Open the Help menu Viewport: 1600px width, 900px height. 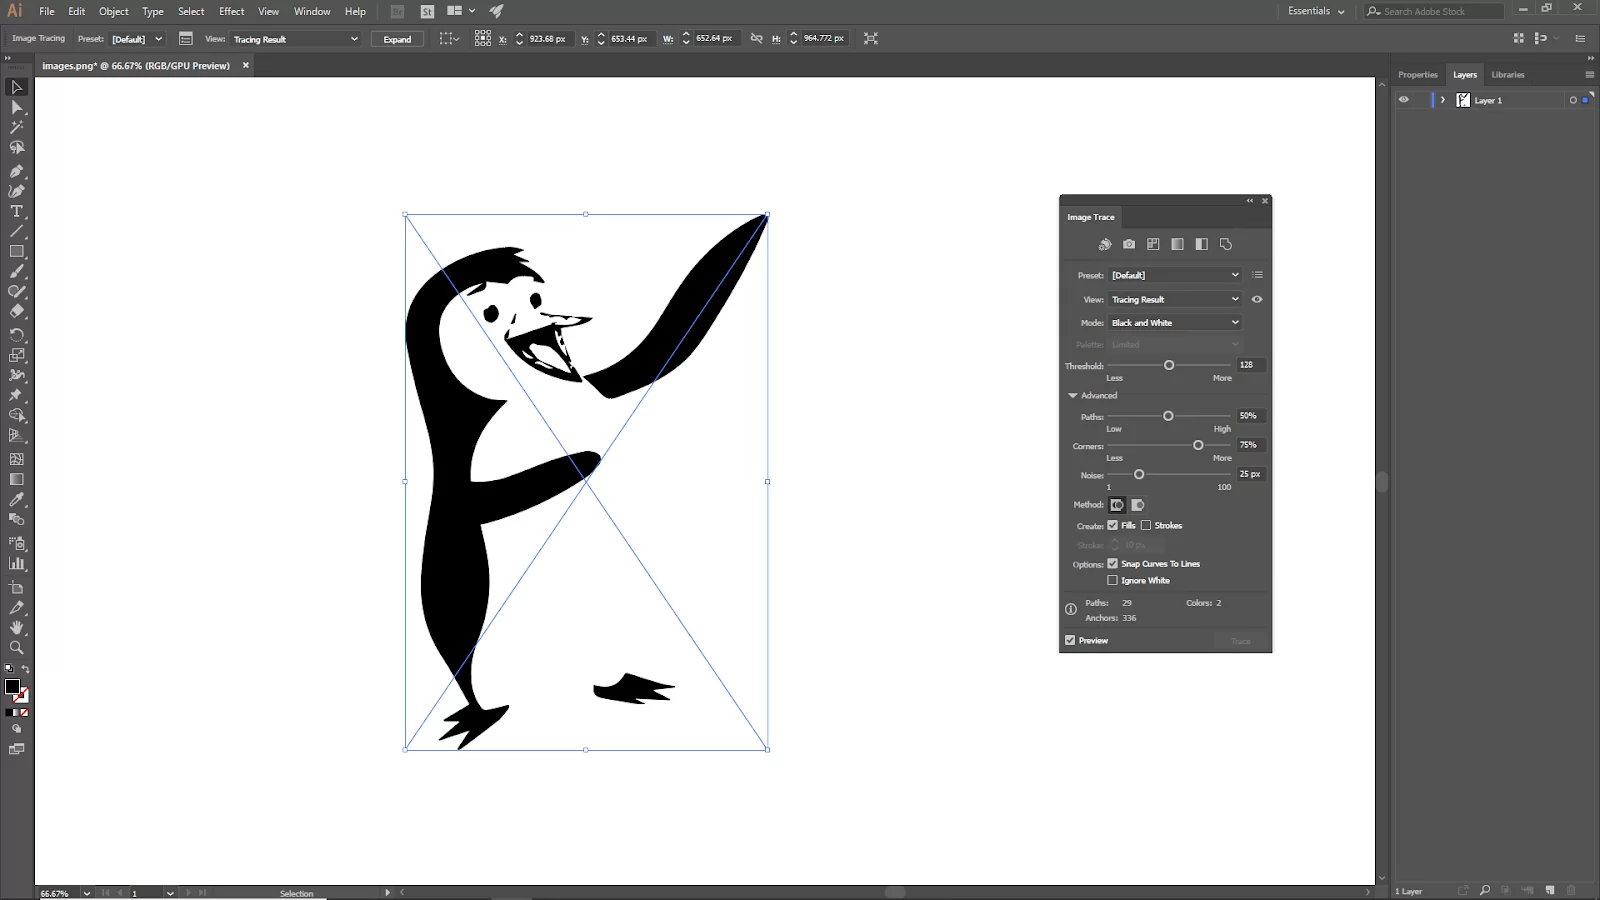point(355,11)
